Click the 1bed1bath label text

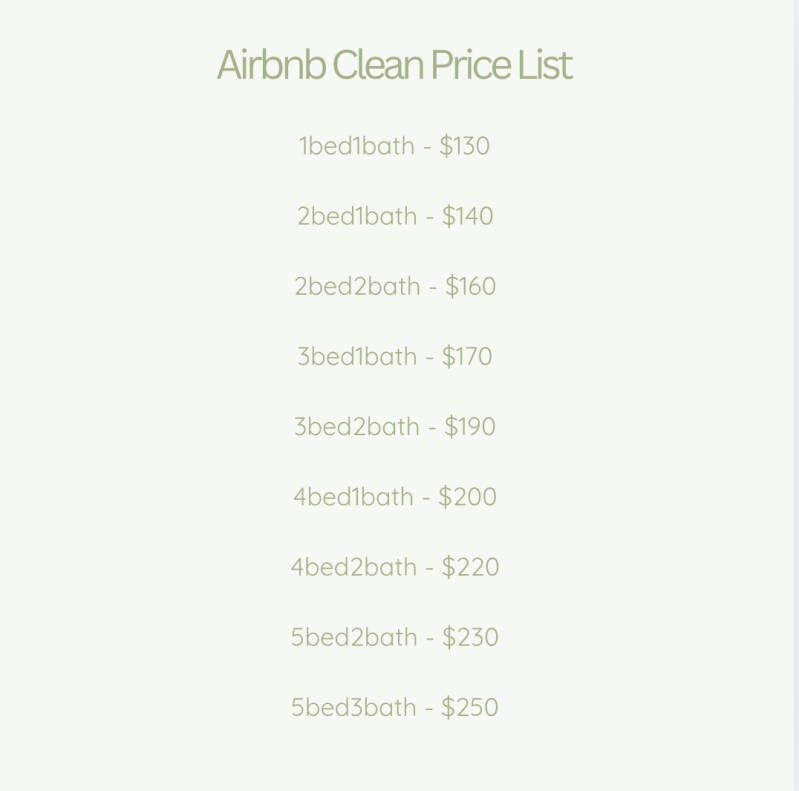[356, 146]
